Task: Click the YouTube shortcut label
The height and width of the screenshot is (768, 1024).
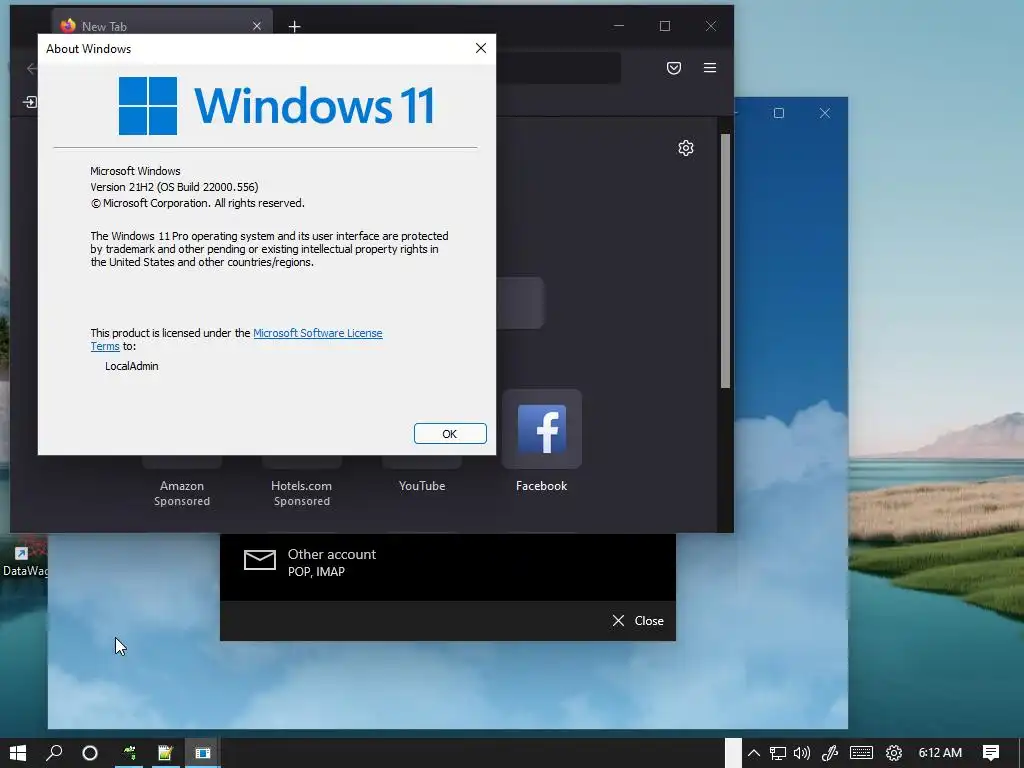Action: point(422,486)
